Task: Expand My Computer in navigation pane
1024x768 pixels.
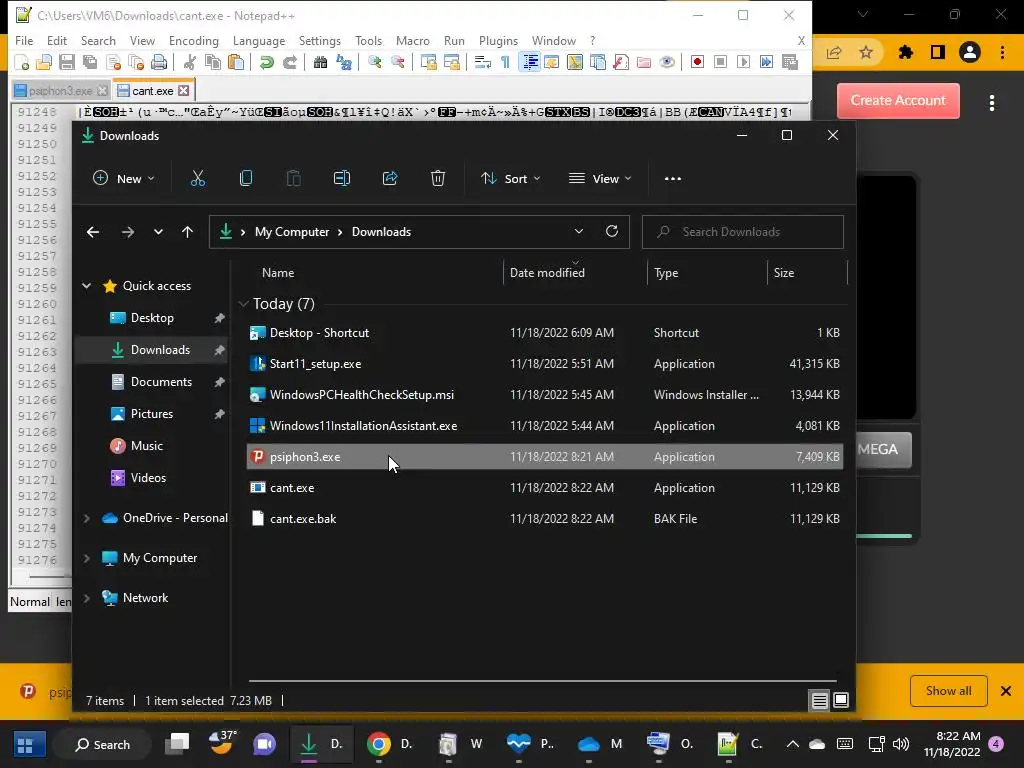Action: coord(86,558)
